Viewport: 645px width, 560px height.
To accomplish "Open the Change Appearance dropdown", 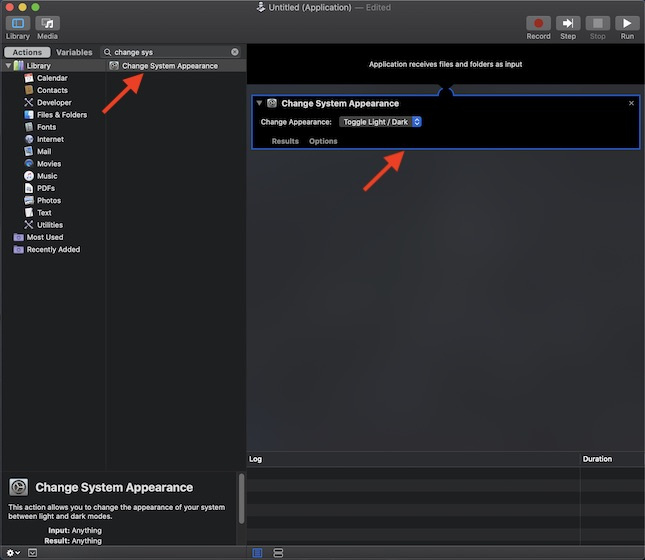I will click(x=380, y=122).
